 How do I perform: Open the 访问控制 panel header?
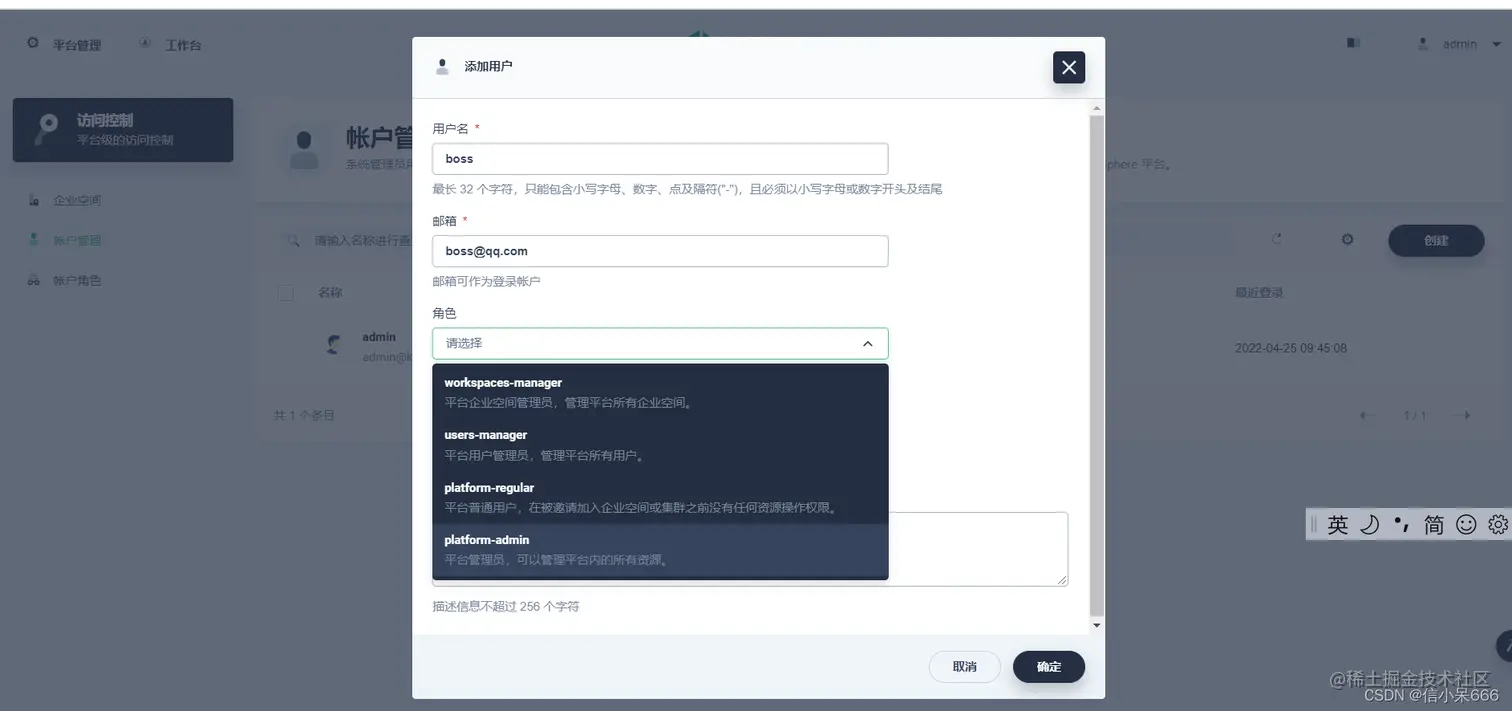[123, 130]
